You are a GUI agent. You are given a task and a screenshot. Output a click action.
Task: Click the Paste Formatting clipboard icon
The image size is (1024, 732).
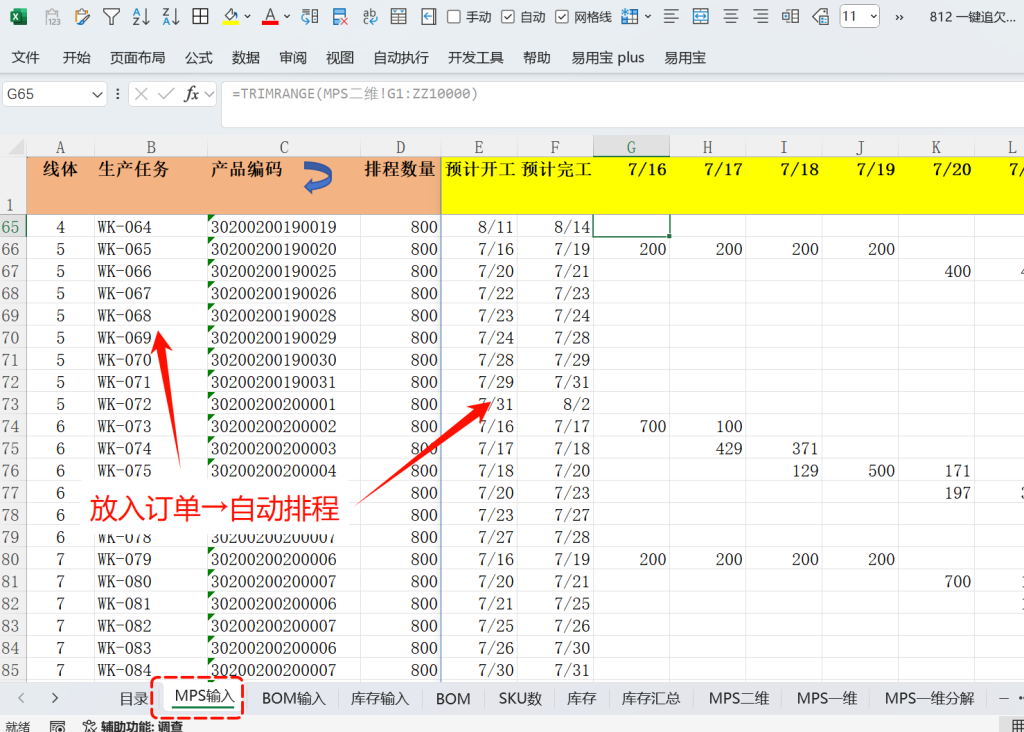pos(82,17)
